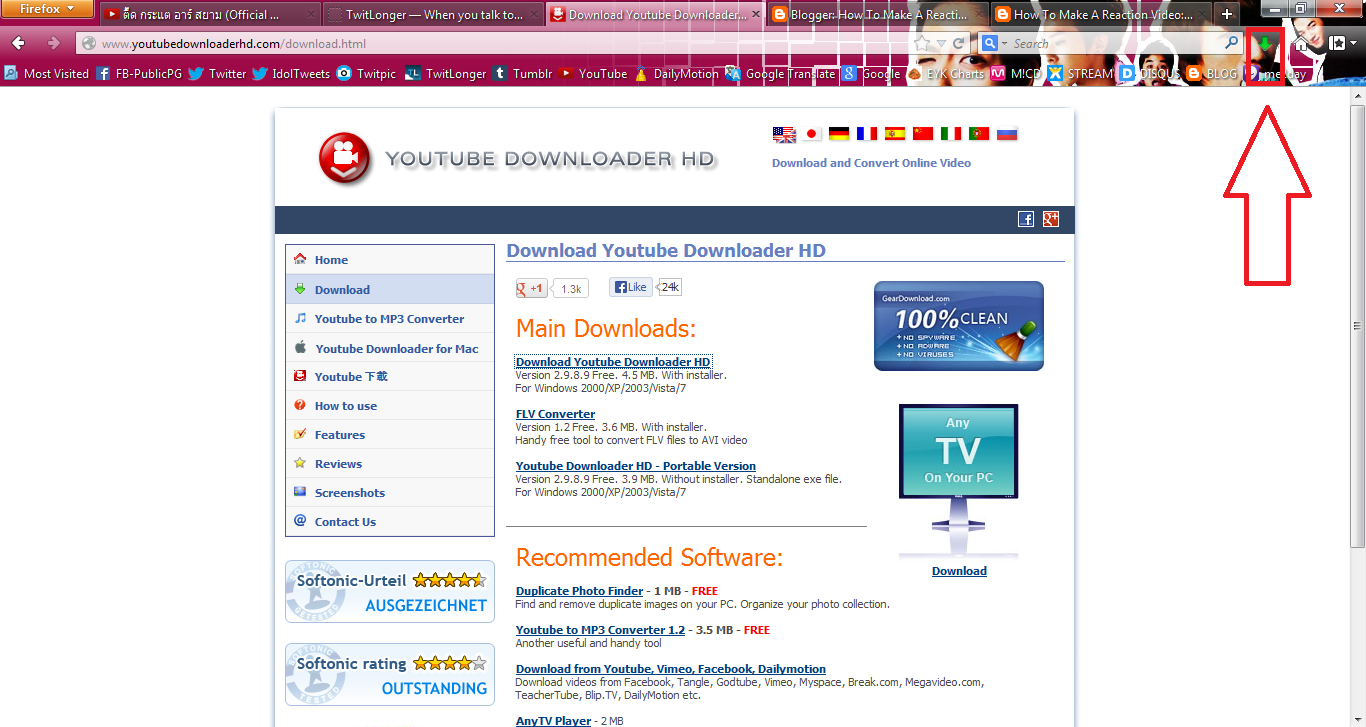Select the Portuguese flag language

pos(979,133)
